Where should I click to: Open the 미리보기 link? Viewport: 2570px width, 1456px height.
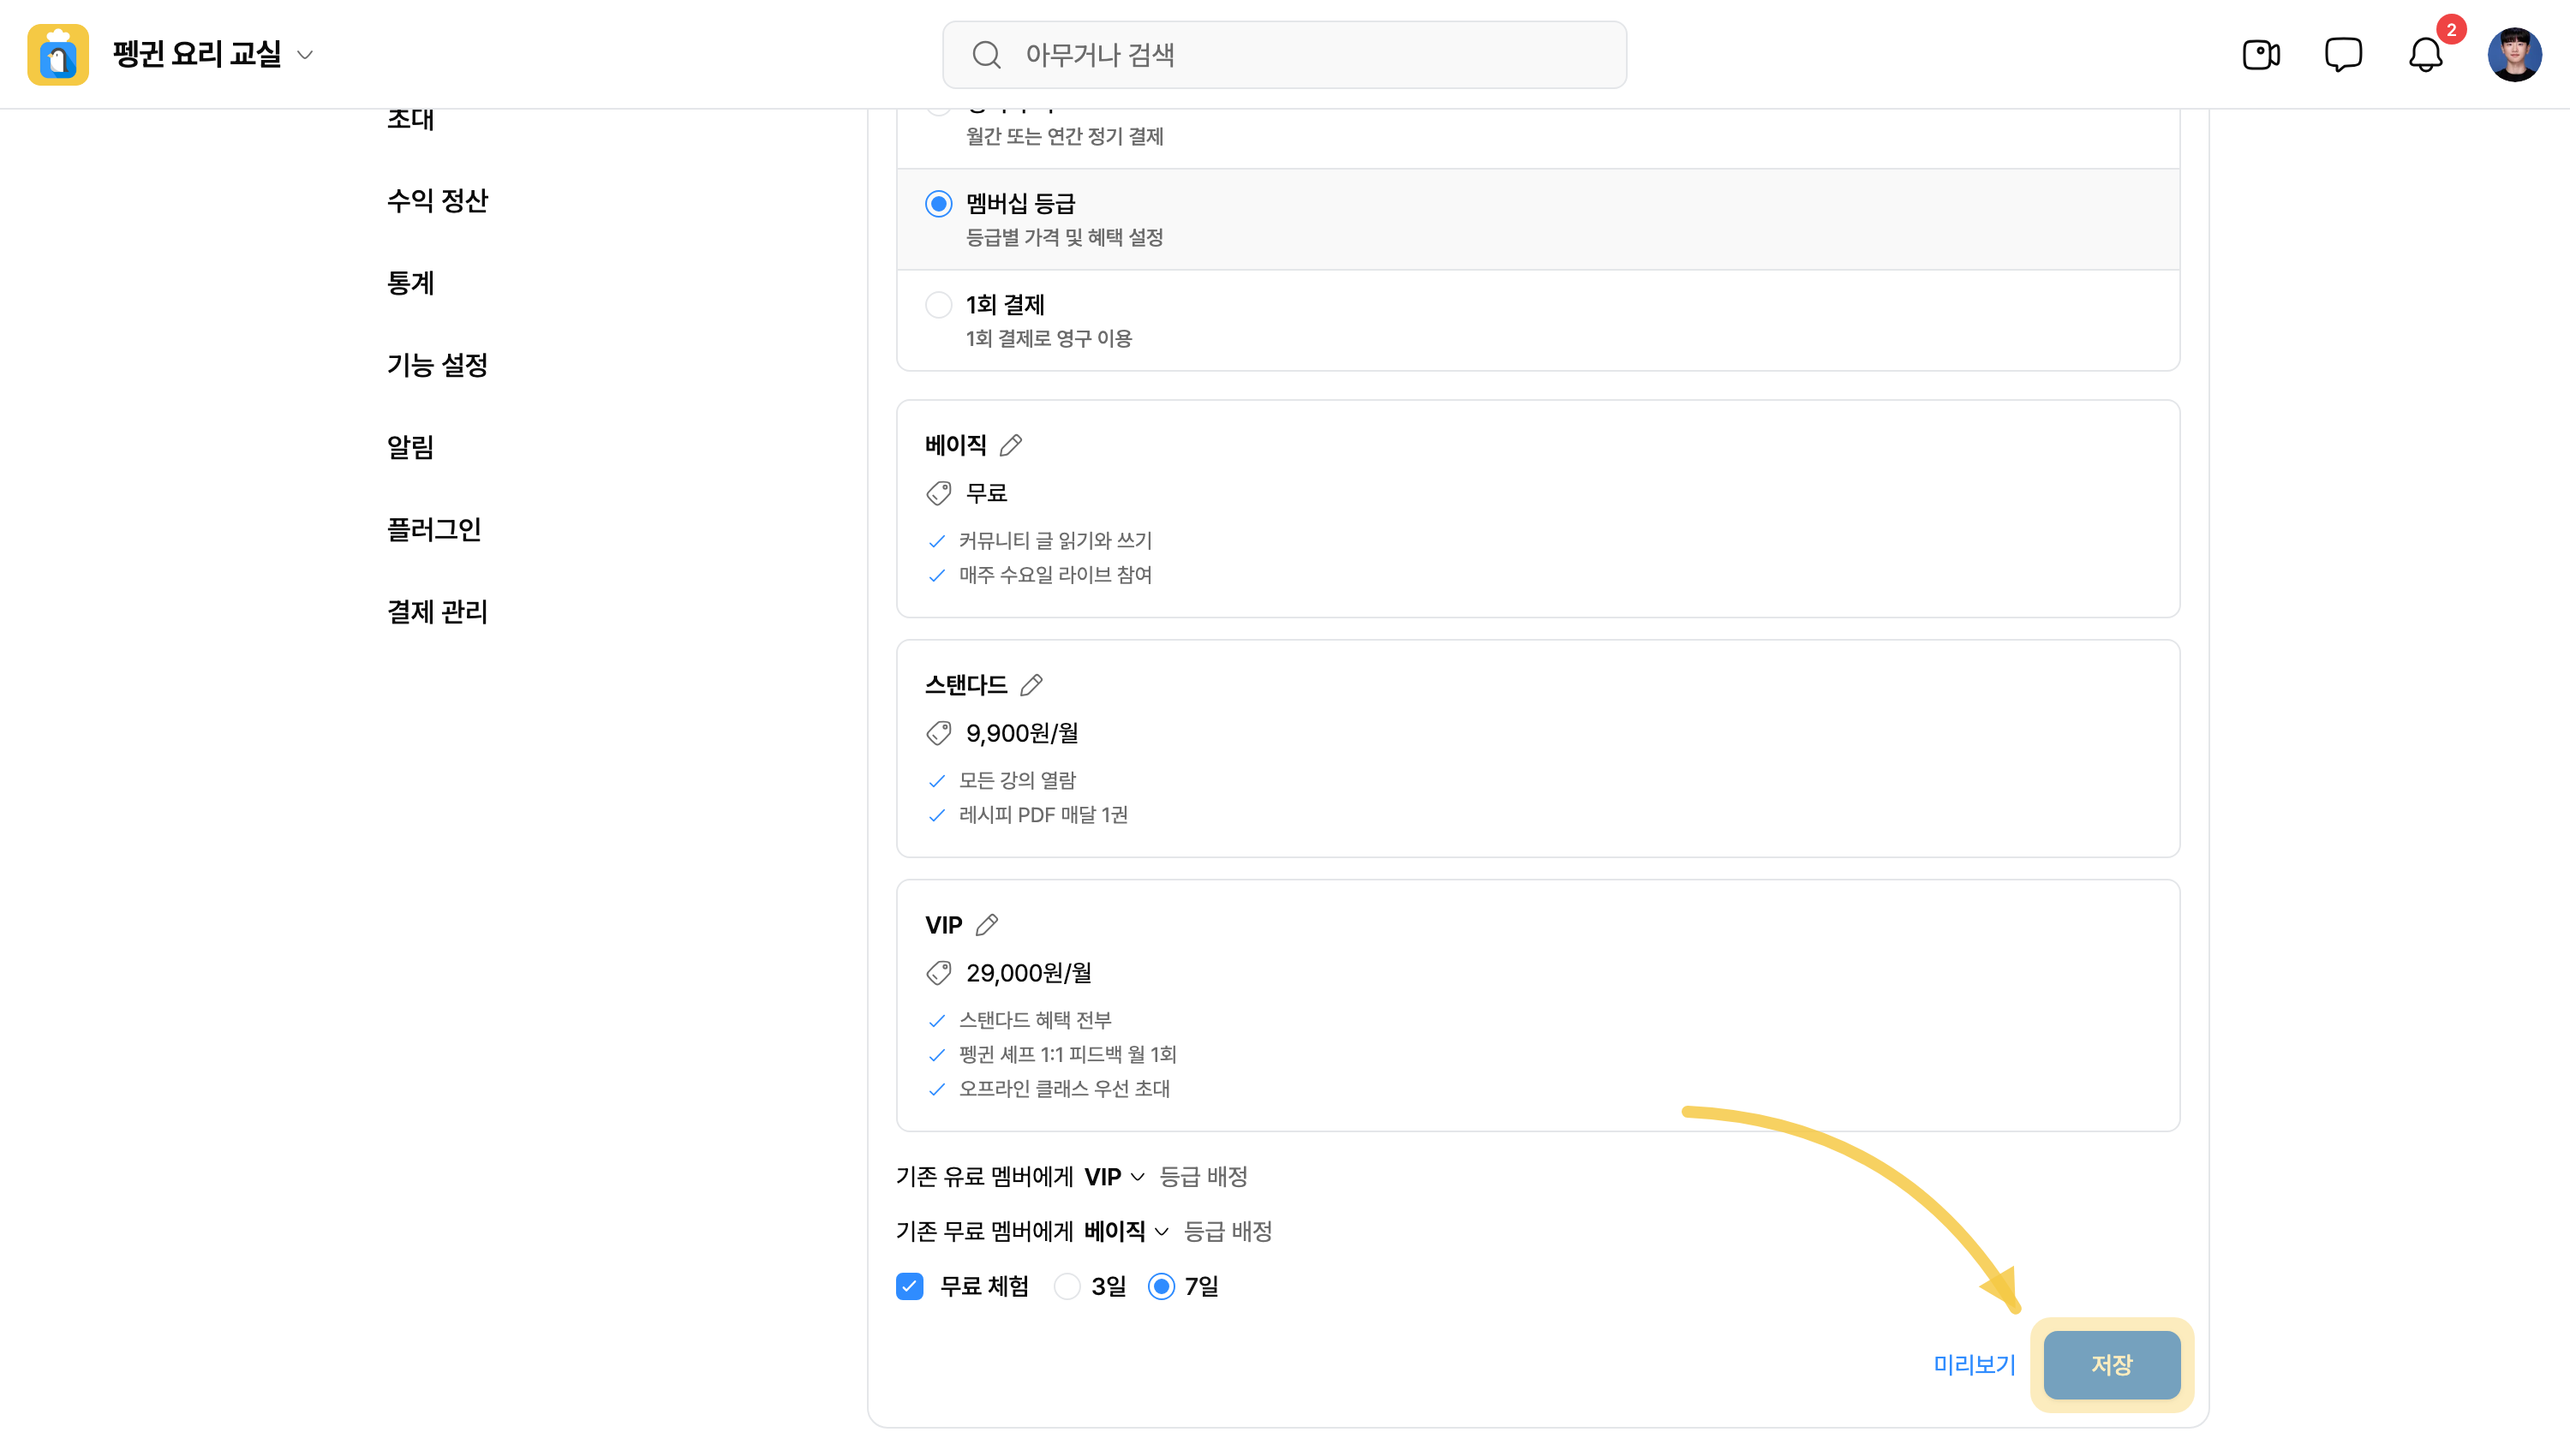coord(1974,1365)
